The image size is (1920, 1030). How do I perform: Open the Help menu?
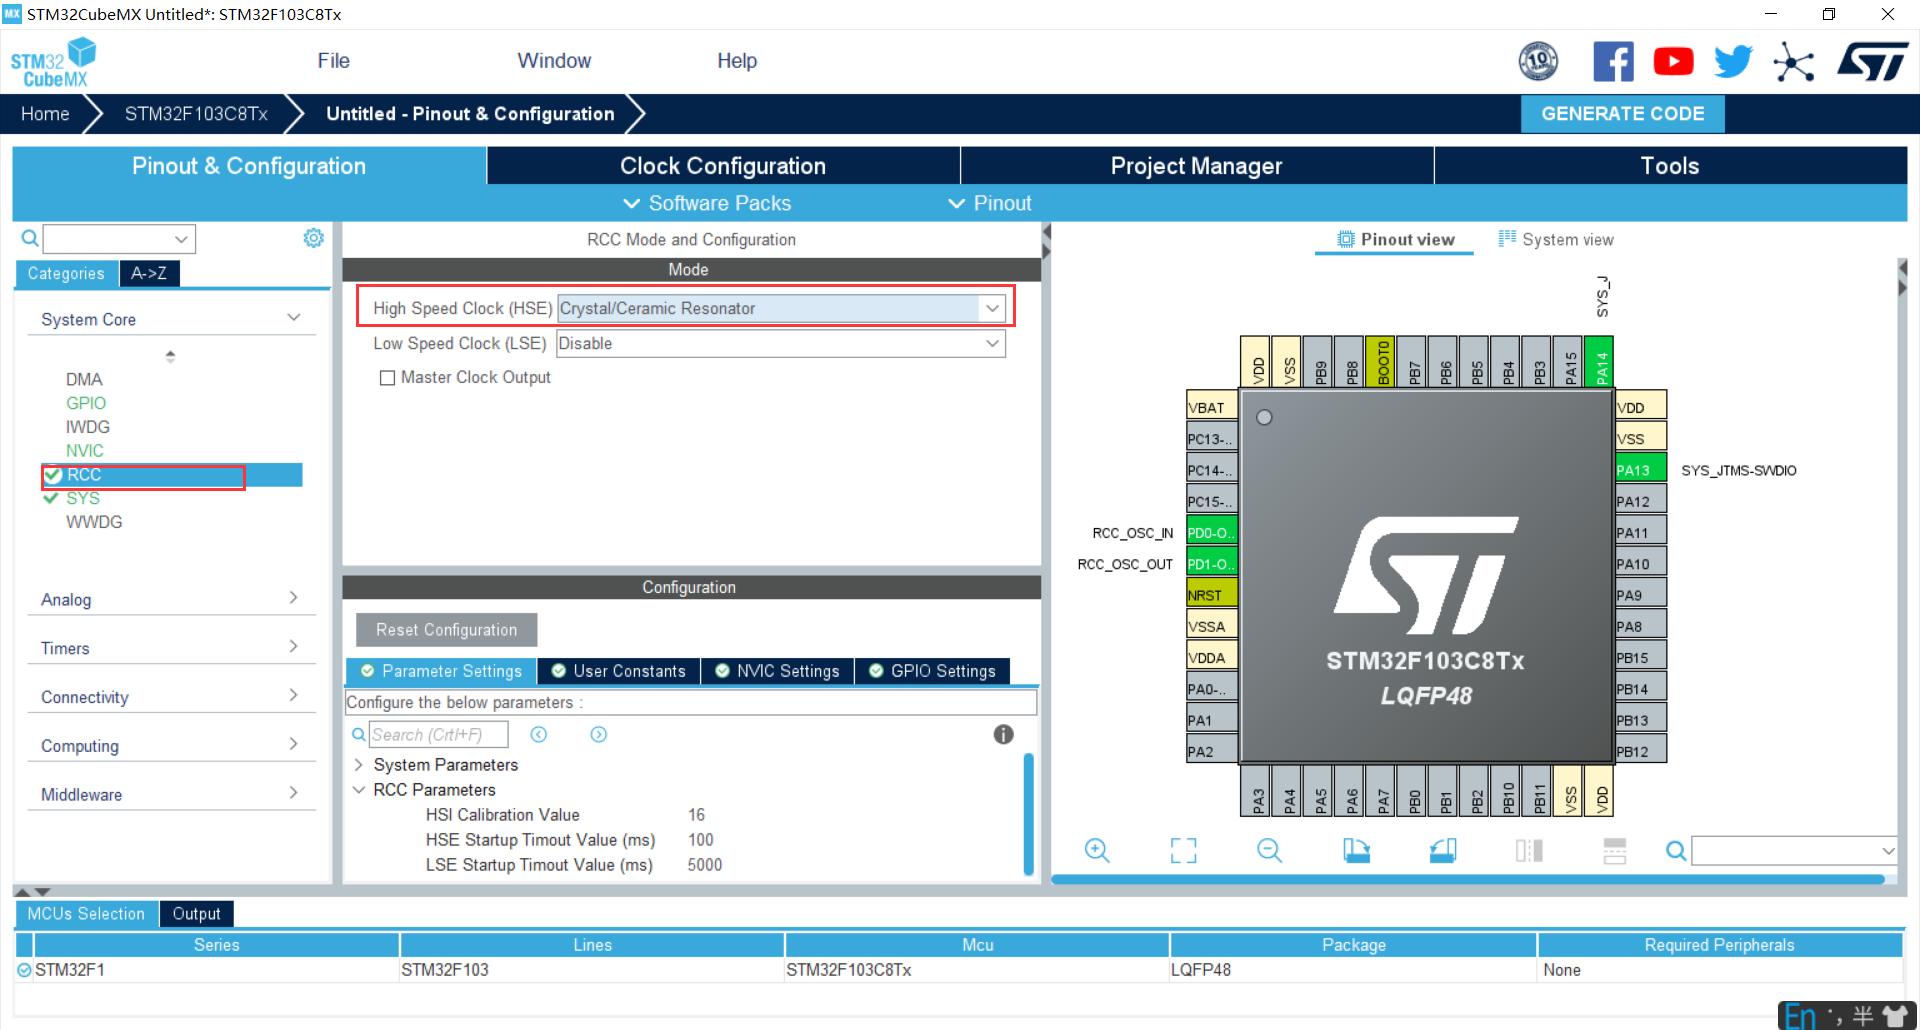737,61
